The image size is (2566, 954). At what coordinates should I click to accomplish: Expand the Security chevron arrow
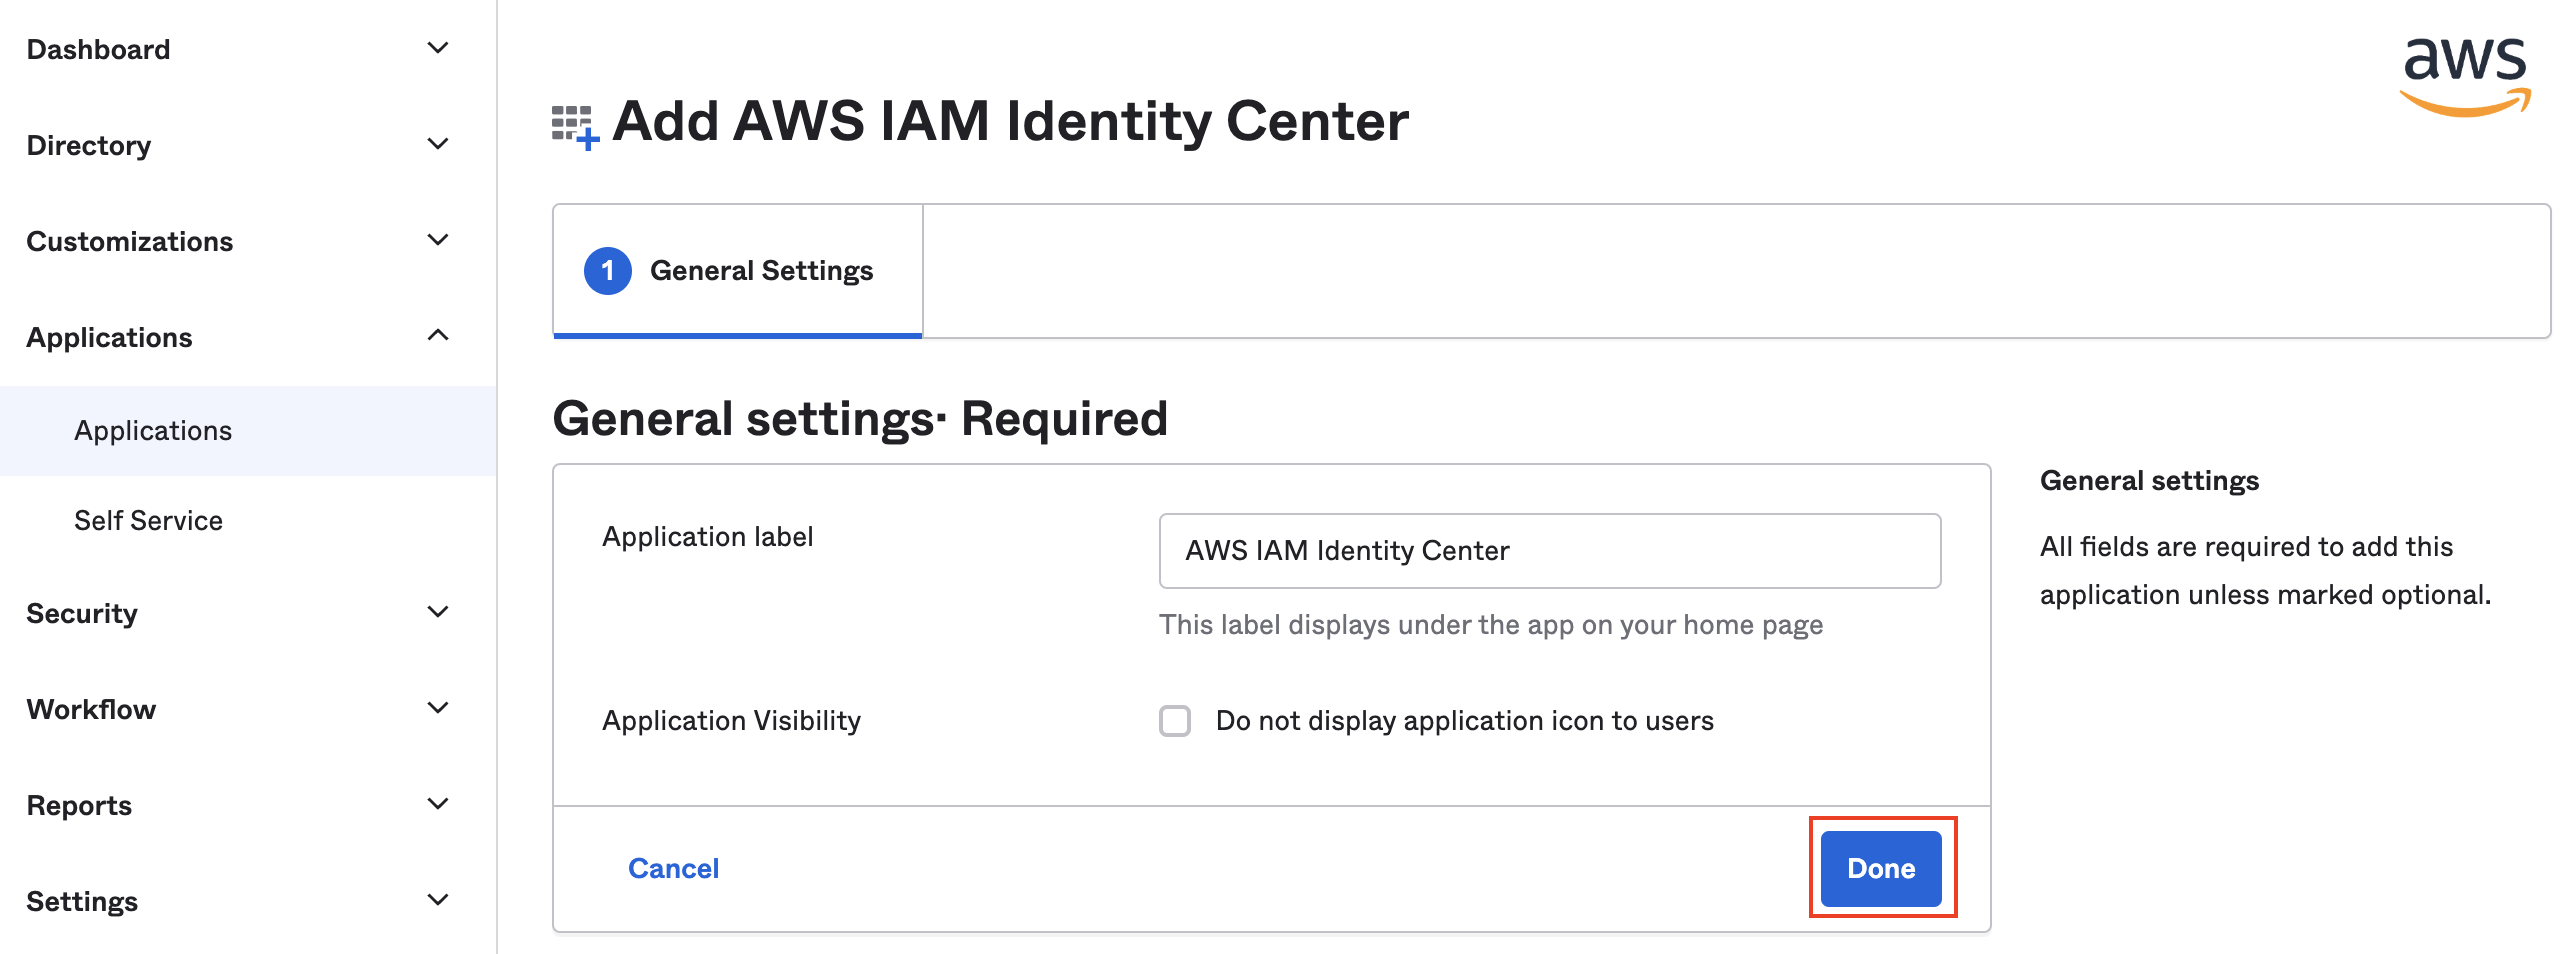(438, 612)
